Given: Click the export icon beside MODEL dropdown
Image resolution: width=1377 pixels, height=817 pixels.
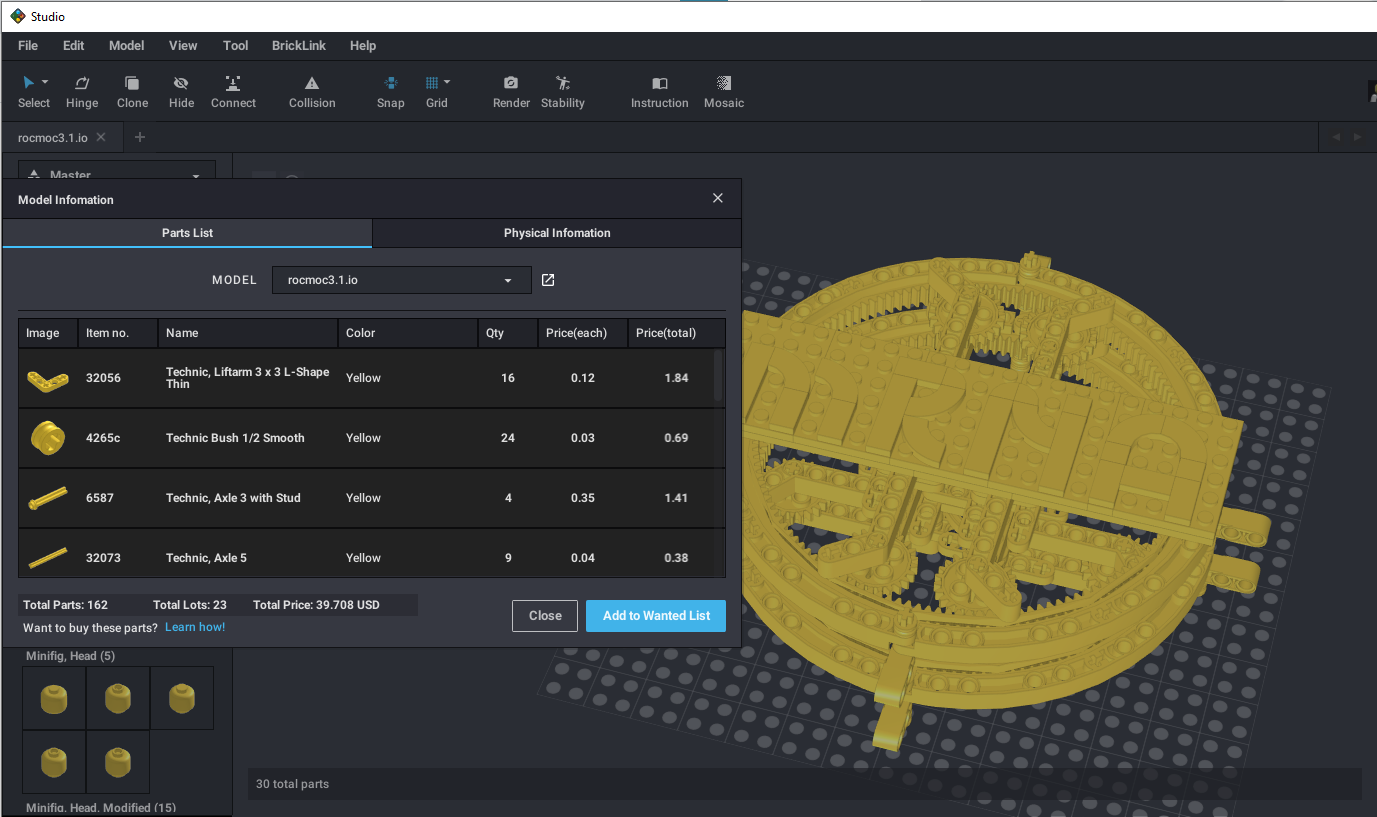Looking at the screenshot, I should click(x=548, y=280).
